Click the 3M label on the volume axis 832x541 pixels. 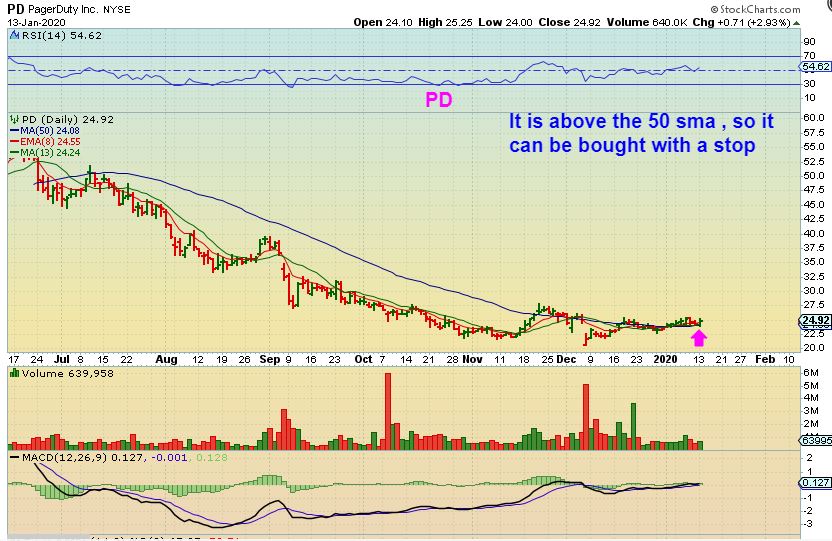click(811, 411)
